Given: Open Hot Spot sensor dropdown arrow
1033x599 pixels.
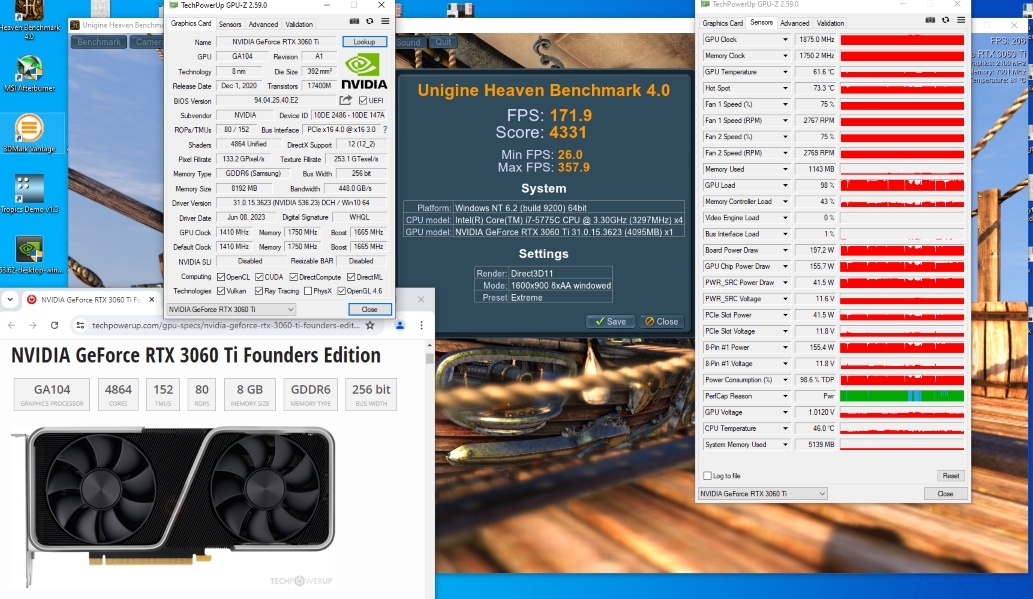Looking at the screenshot, I should (785, 88).
